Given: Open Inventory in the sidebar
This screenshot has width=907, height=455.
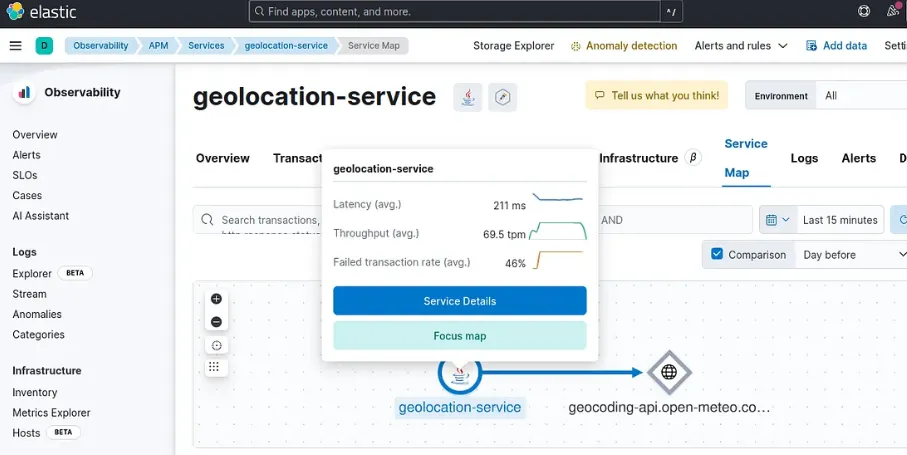Looking at the screenshot, I should [x=35, y=392].
